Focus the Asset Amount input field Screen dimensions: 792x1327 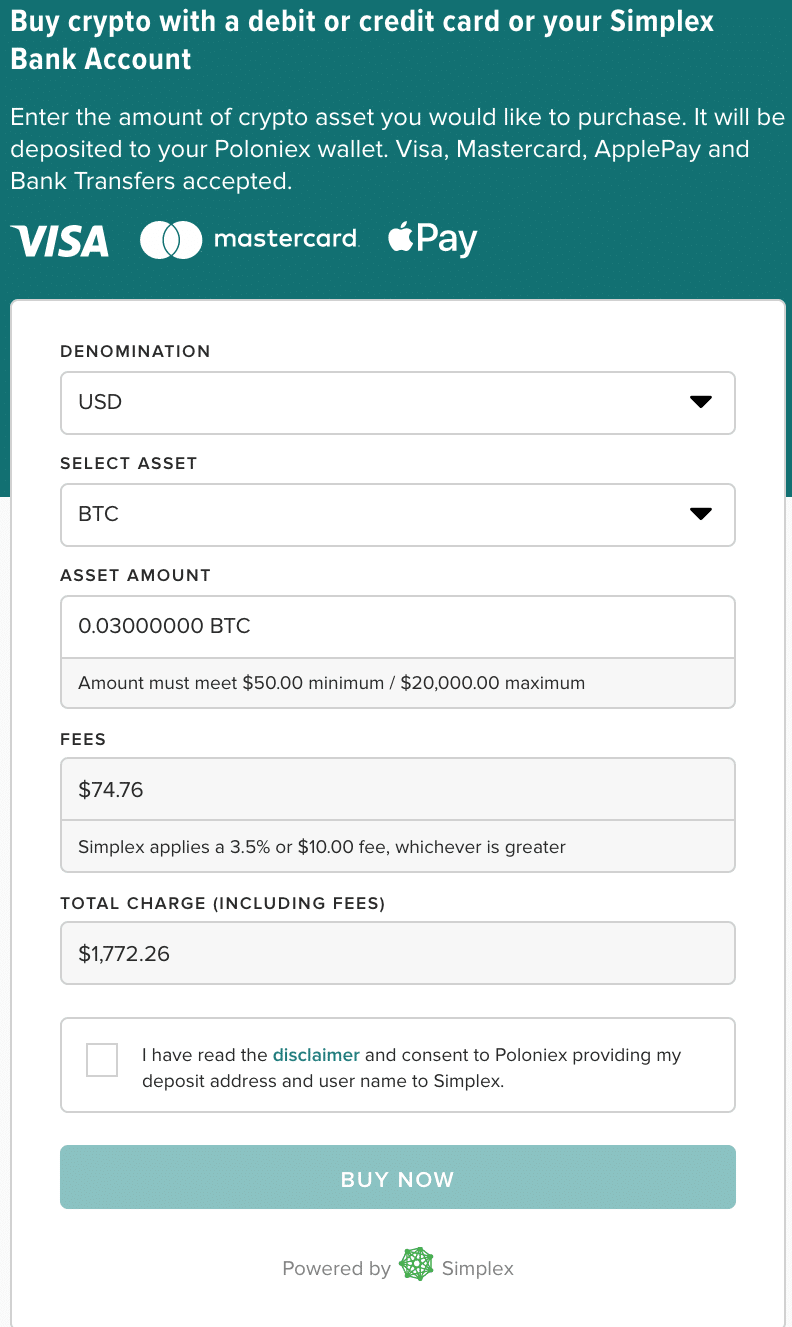click(398, 627)
